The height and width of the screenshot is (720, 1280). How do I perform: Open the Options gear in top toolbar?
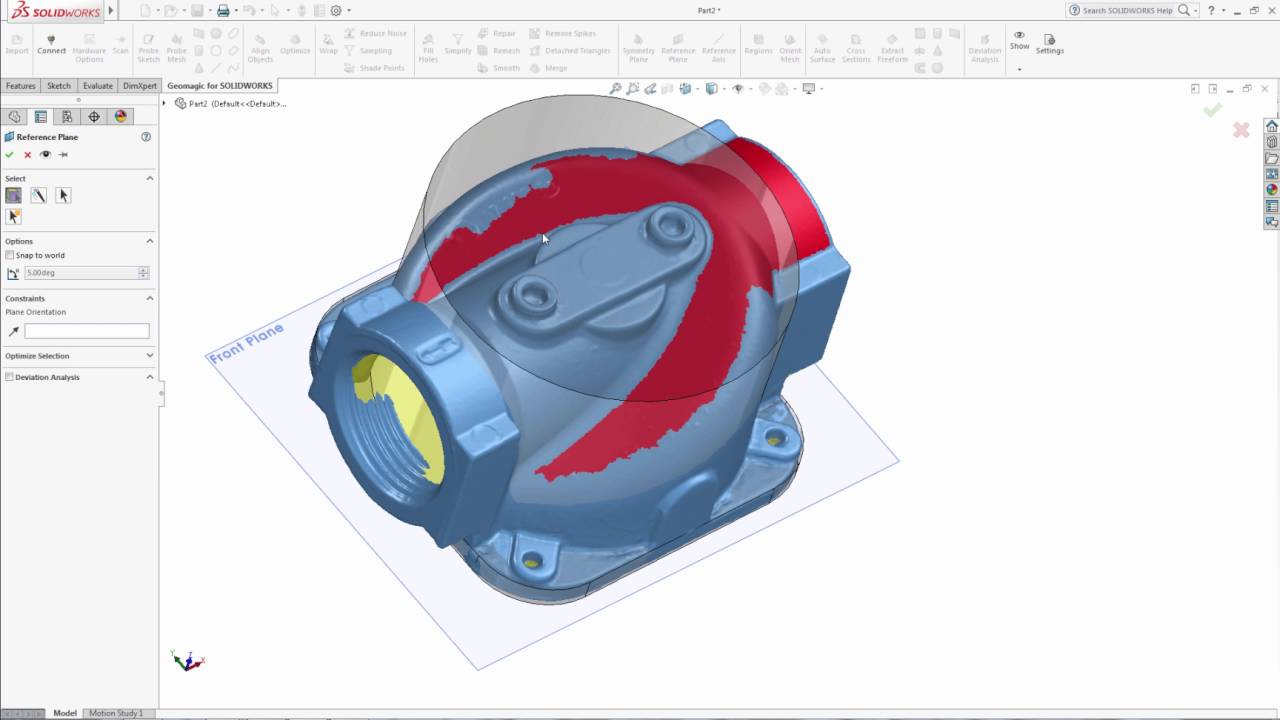[x=336, y=11]
